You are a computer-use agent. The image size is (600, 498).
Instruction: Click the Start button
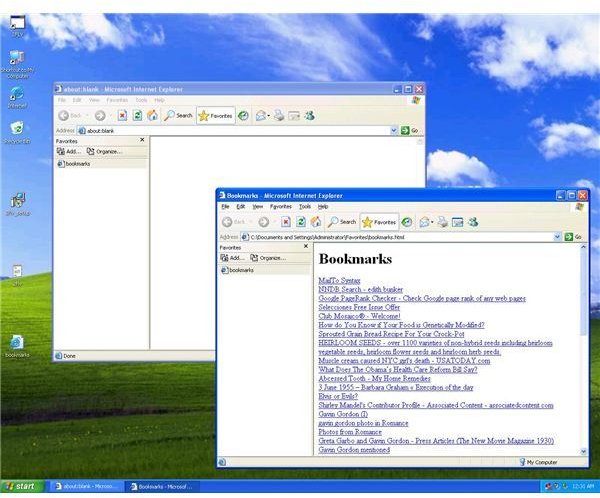pos(21,486)
